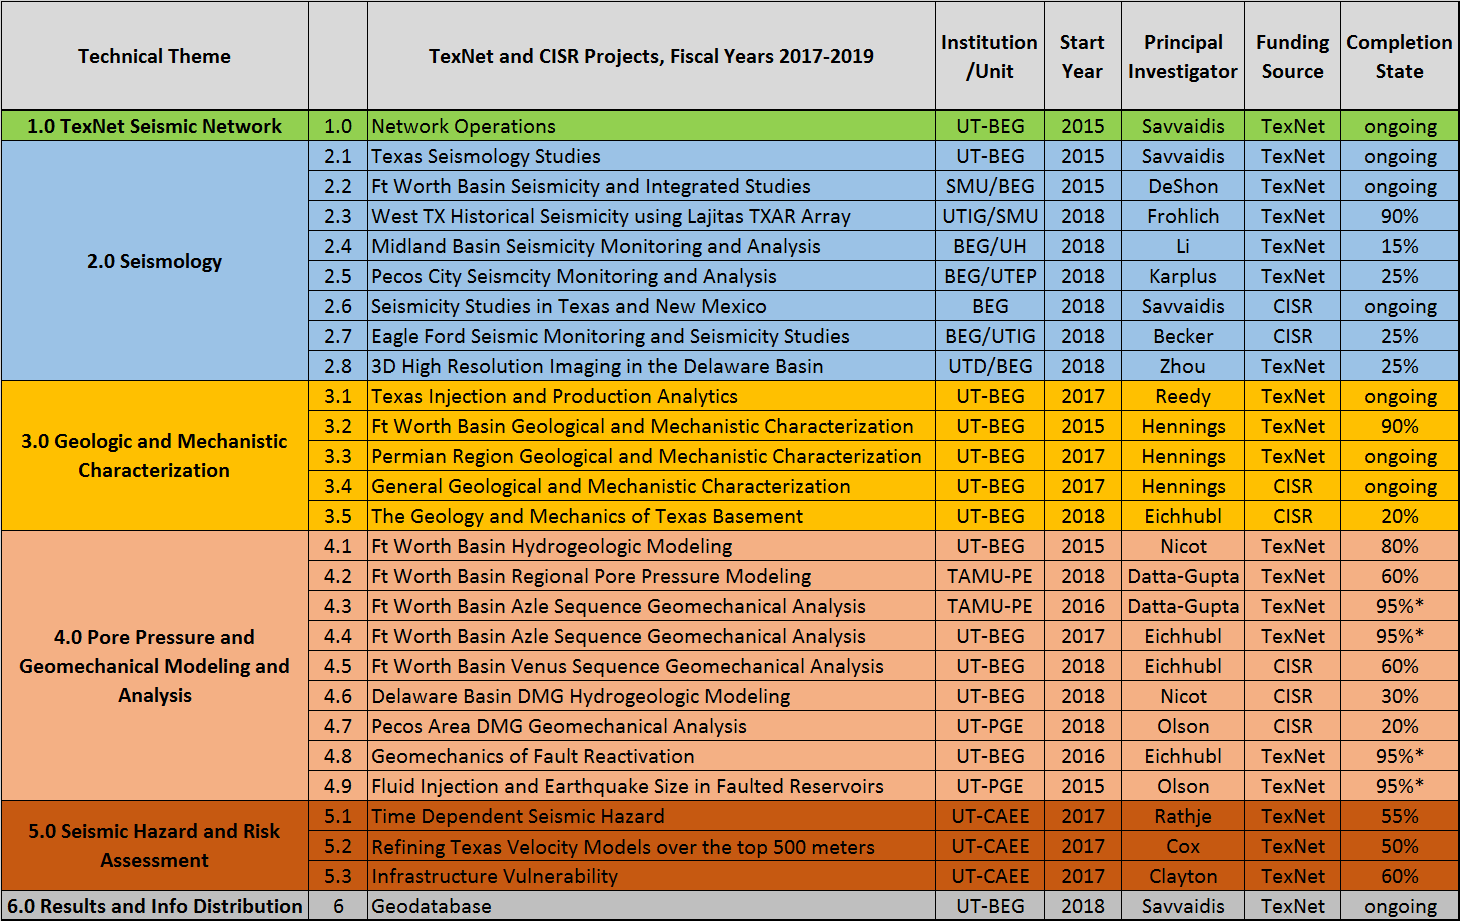Viewport: 1460px width, 921px height.
Task: Select 'General Geological and Mechanistic Characterization'
Action: coord(651,486)
